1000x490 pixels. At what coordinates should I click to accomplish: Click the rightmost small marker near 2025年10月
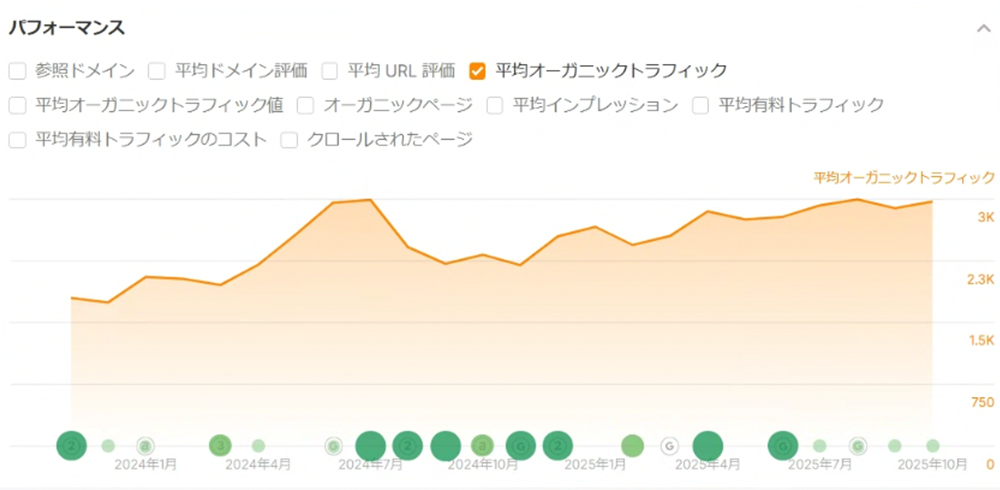pos(933,446)
